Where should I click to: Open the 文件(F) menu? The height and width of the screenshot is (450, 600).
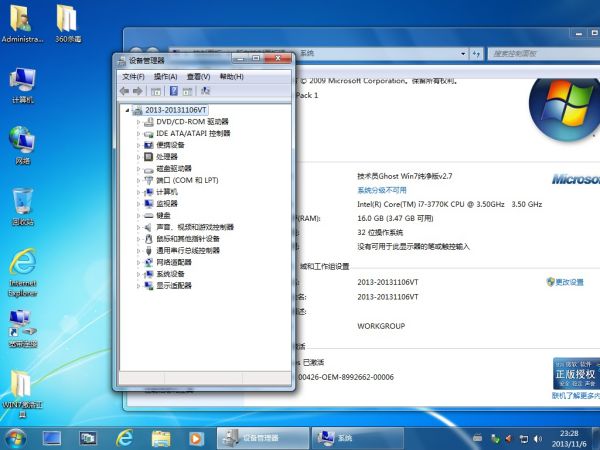point(133,77)
